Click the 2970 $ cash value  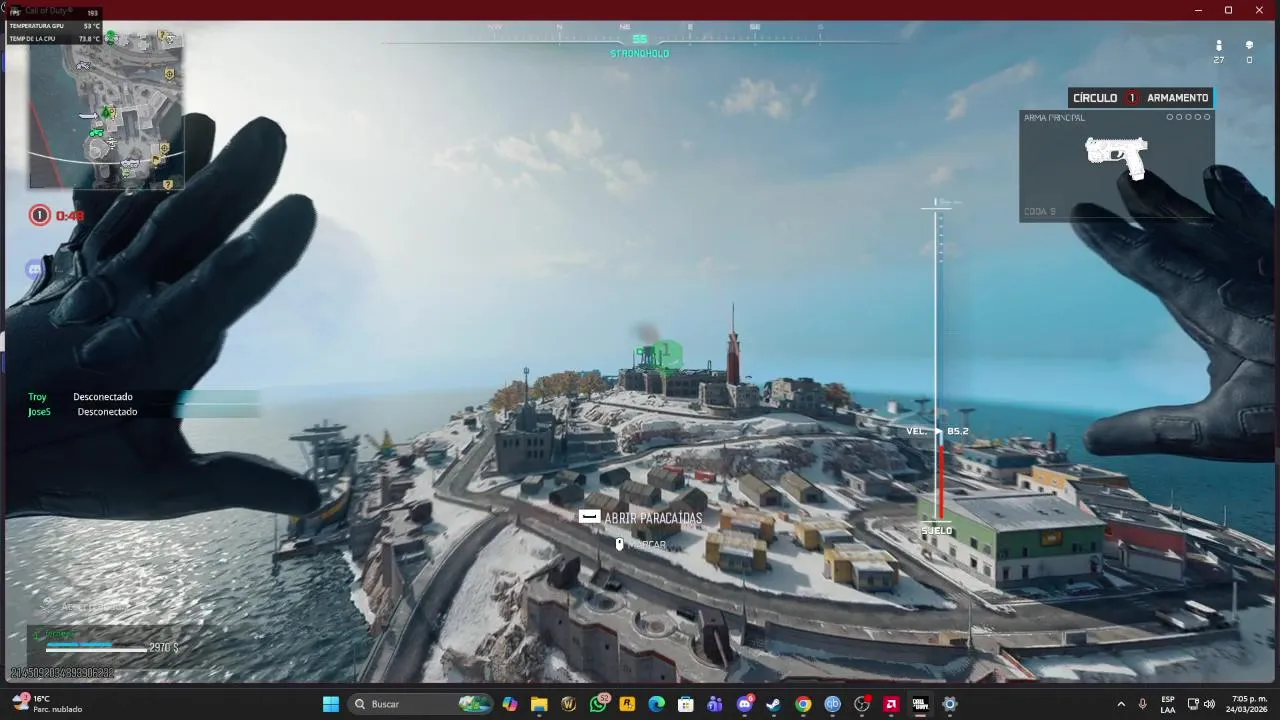[x=163, y=648]
